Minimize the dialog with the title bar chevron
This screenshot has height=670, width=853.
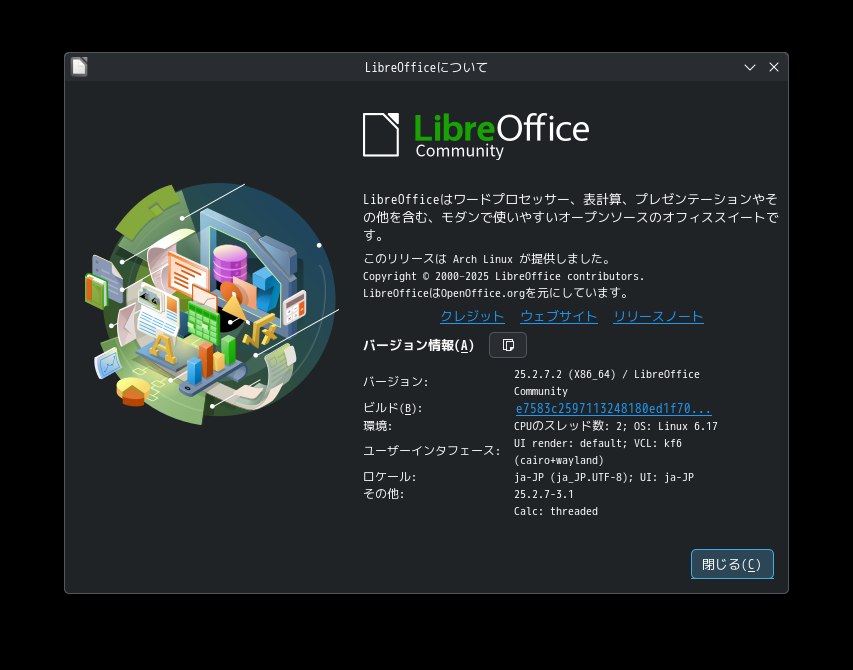(x=750, y=67)
